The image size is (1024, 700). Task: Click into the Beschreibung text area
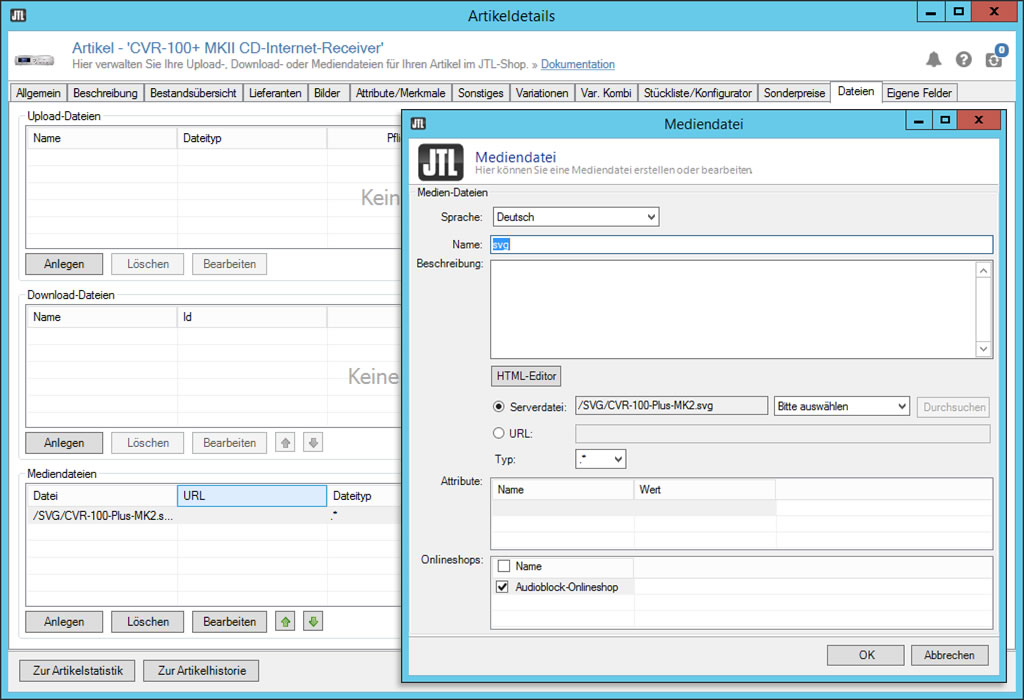733,308
